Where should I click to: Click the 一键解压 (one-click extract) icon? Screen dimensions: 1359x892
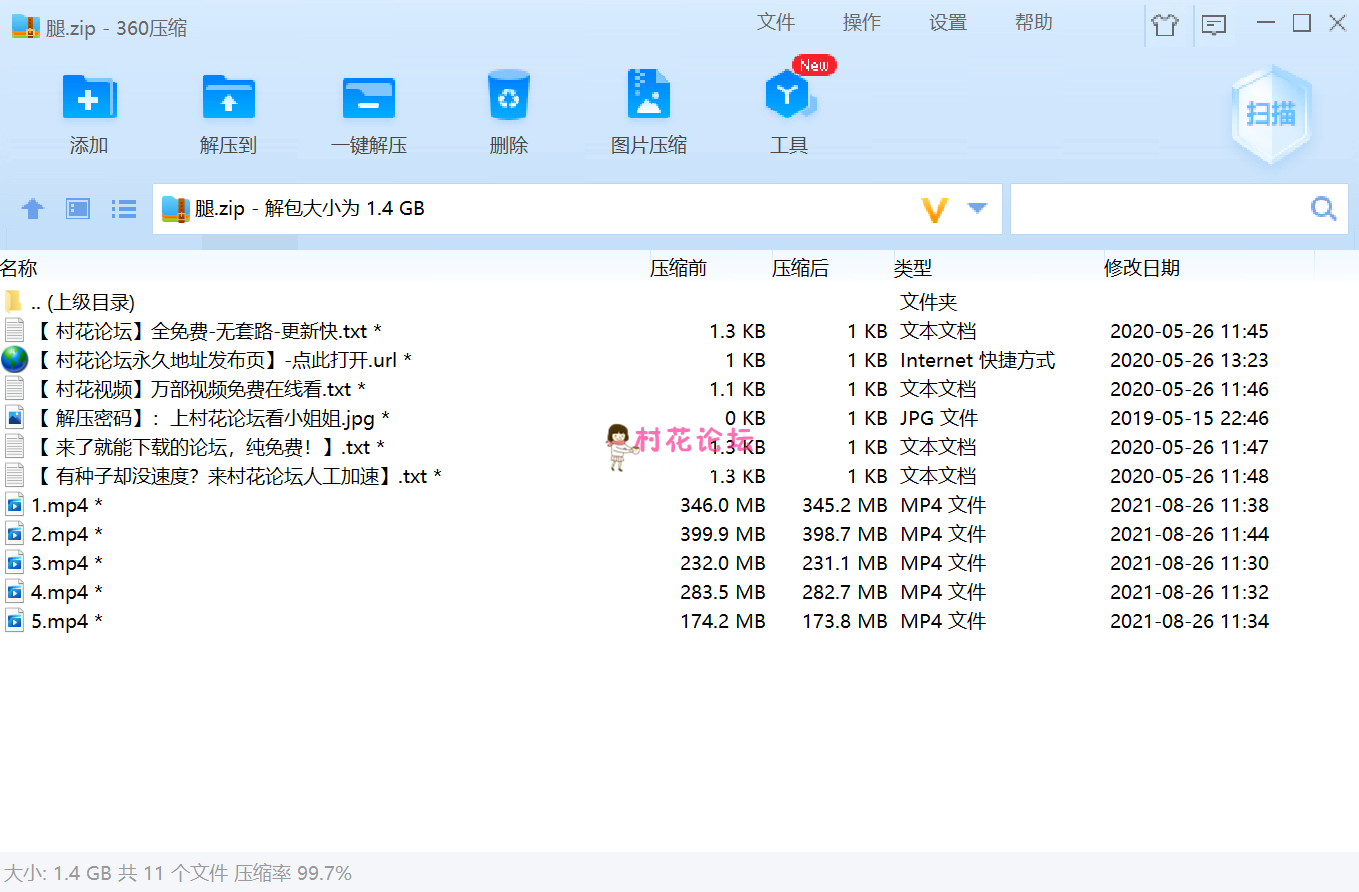(368, 98)
